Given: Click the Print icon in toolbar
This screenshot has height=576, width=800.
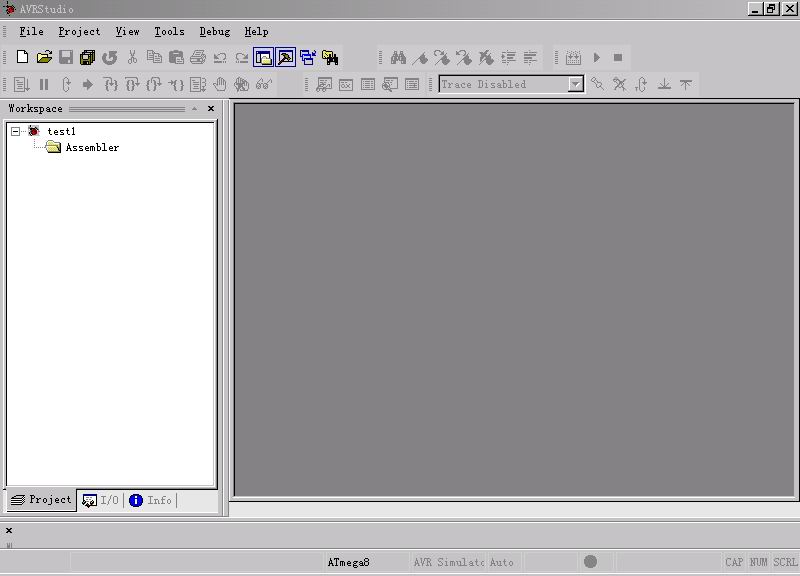Looking at the screenshot, I should coord(198,58).
